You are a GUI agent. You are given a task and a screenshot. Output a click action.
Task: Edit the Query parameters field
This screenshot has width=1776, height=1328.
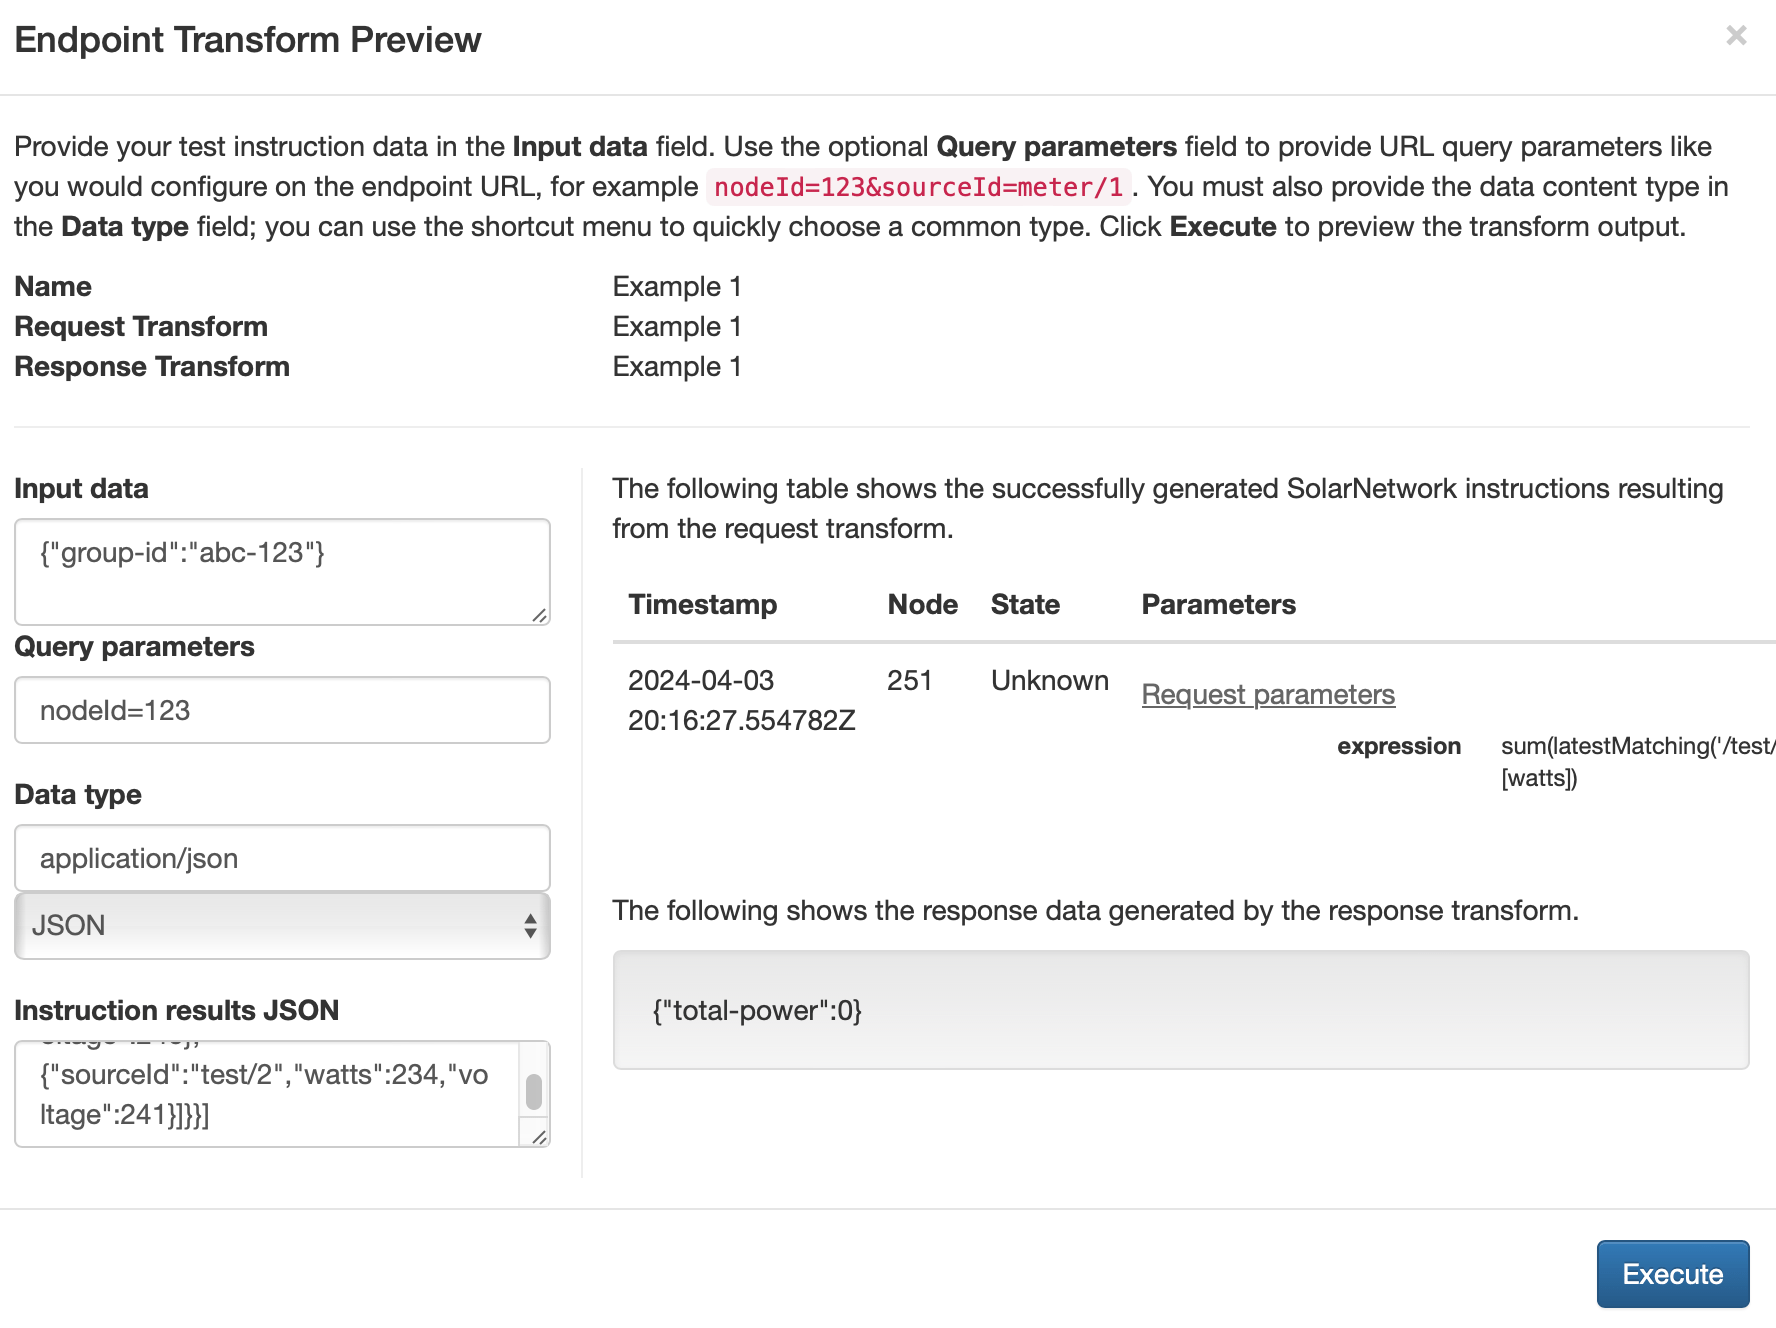tap(282, 710)
